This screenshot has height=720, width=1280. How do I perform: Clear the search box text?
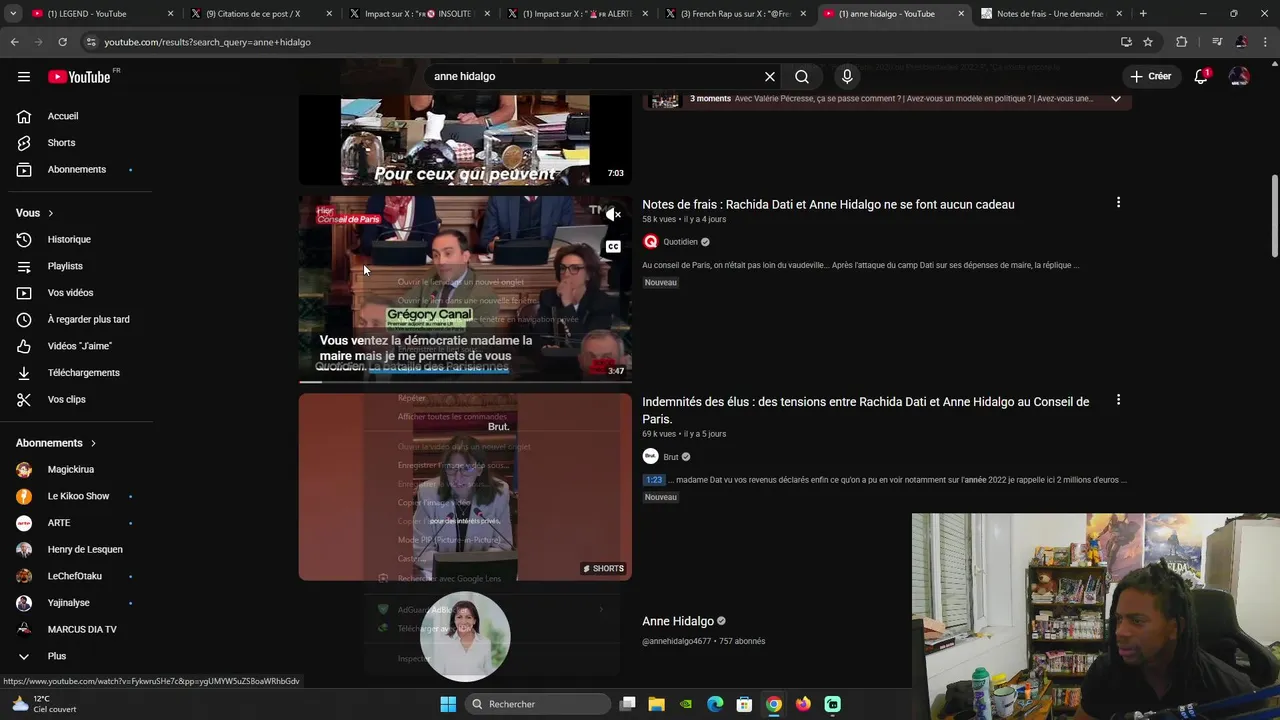(x=770, y=77)
